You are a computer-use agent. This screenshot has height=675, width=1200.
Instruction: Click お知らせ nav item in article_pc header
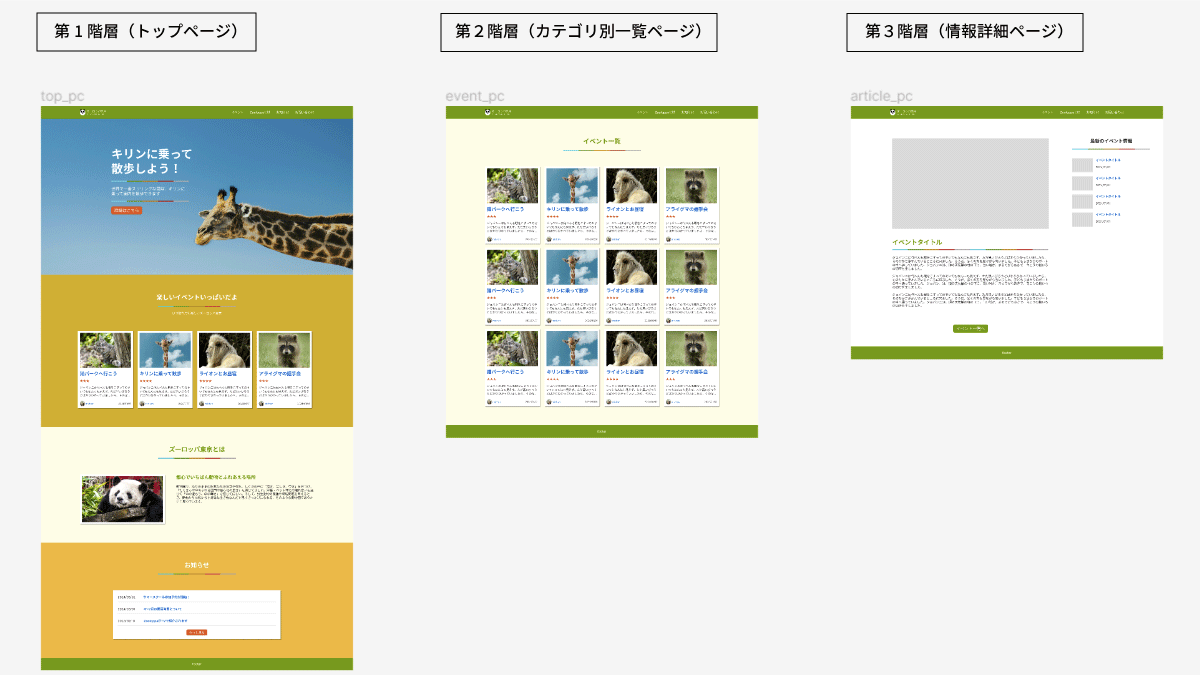1092,112
